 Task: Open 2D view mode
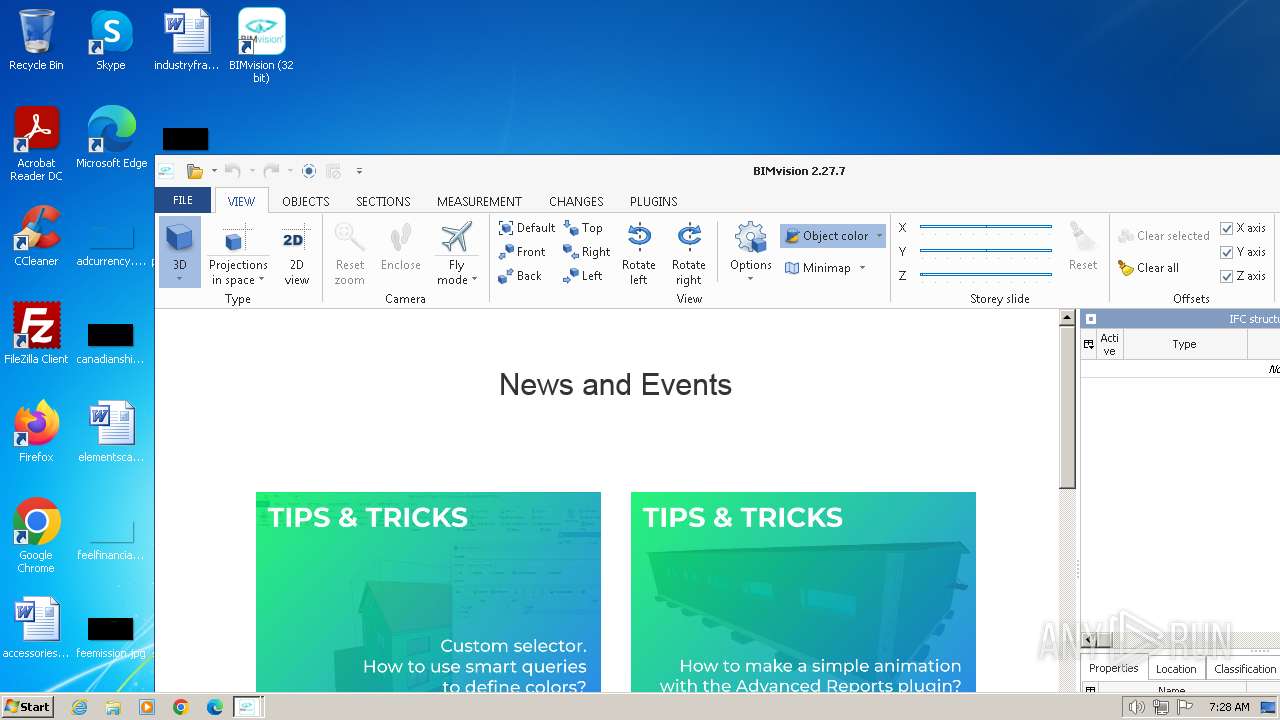(296, 254)
